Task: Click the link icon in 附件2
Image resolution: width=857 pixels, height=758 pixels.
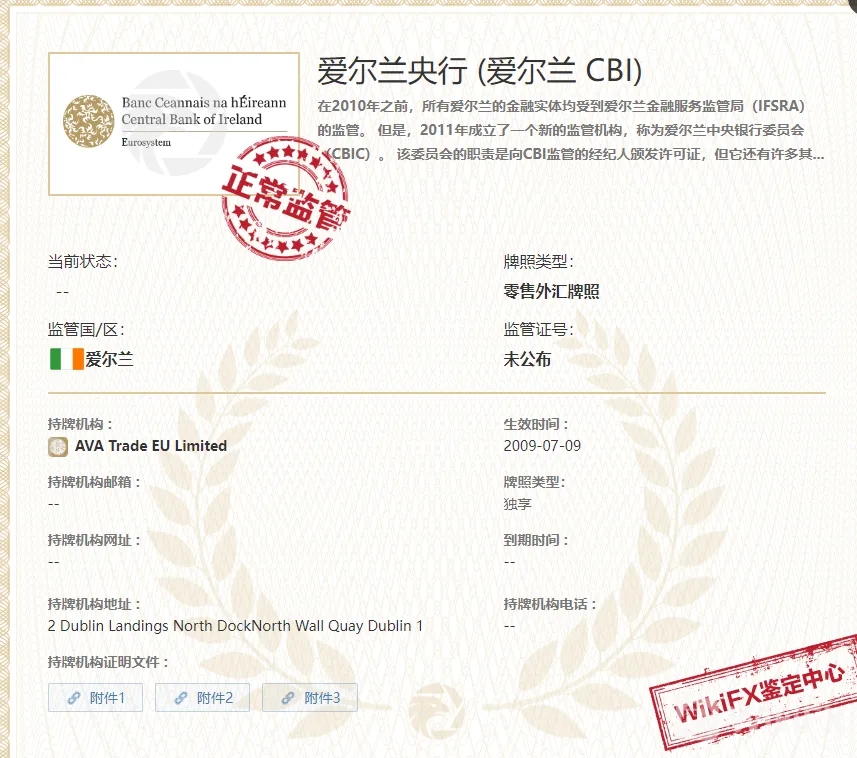Action: click(x=181, y=698)
